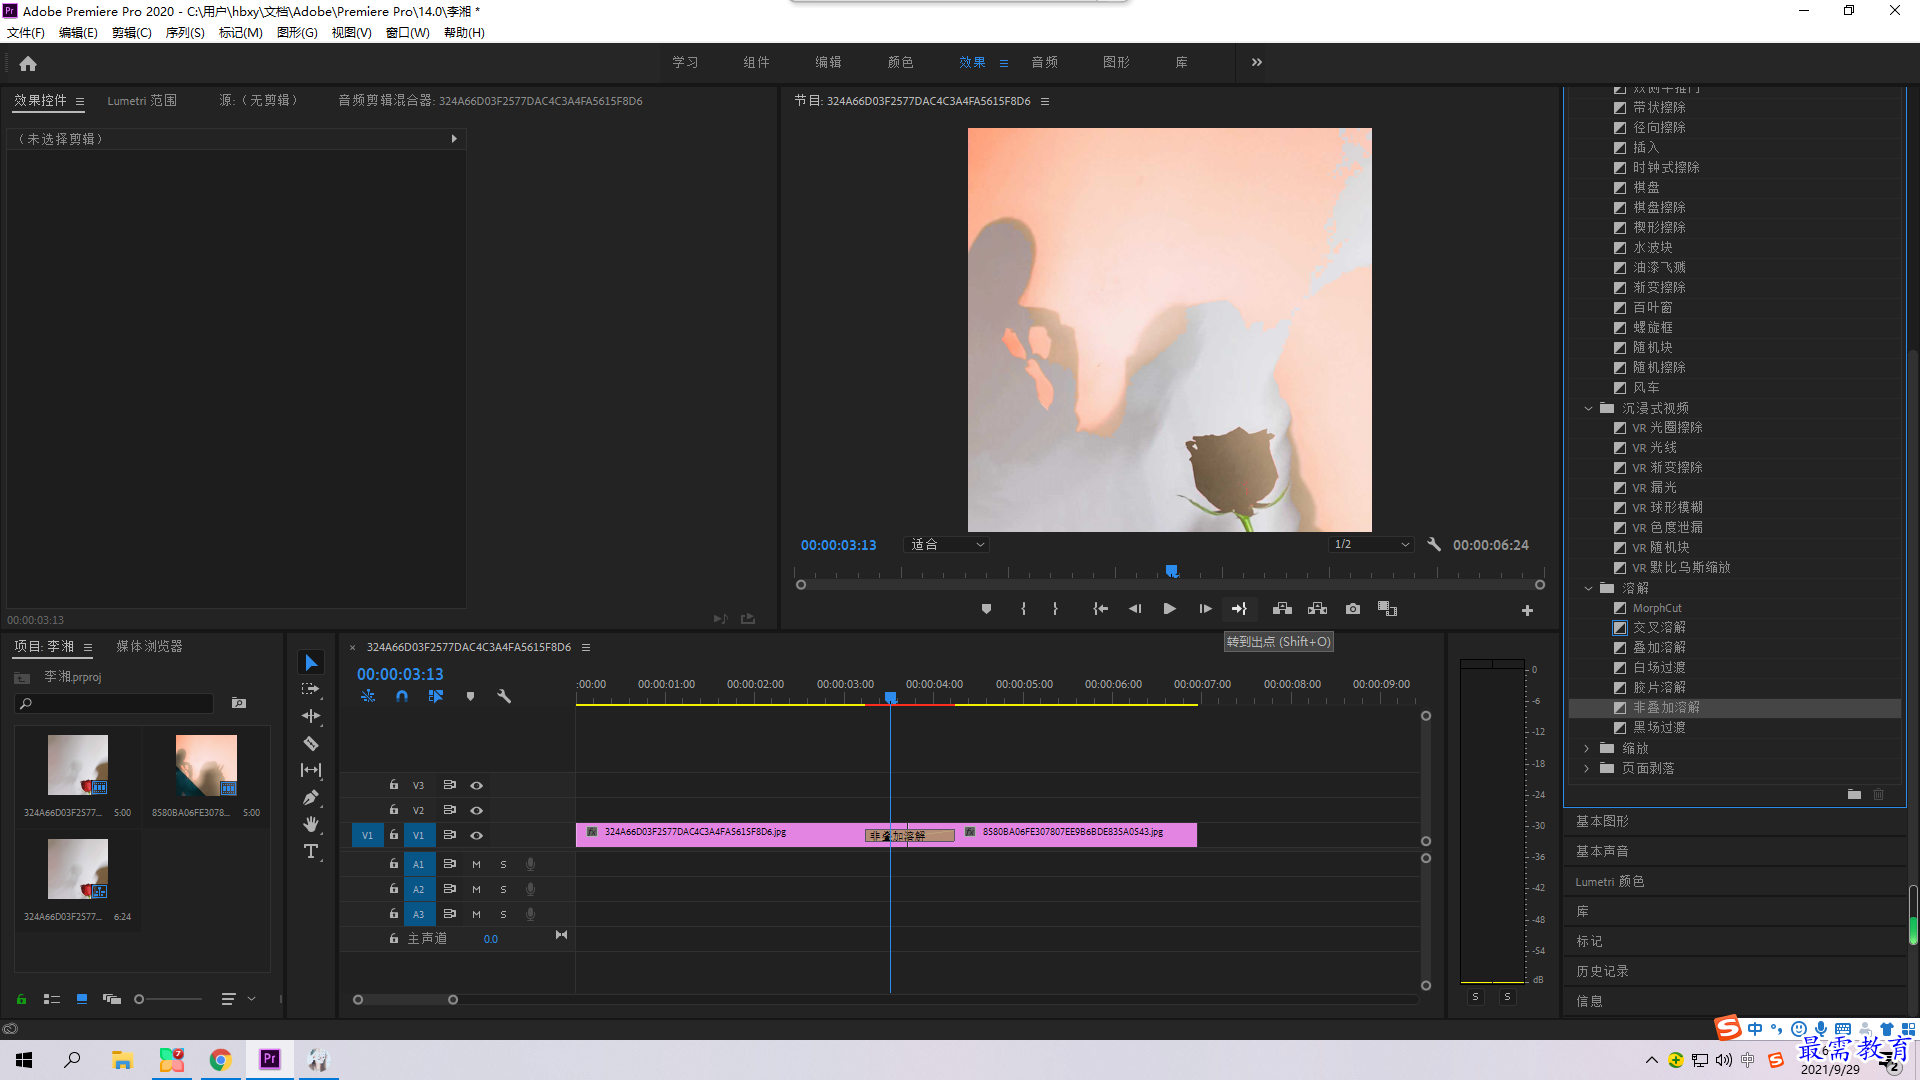Step forward one frame
The height and width of the screenshot is (1080, 1920).
tap(1205, 609)
